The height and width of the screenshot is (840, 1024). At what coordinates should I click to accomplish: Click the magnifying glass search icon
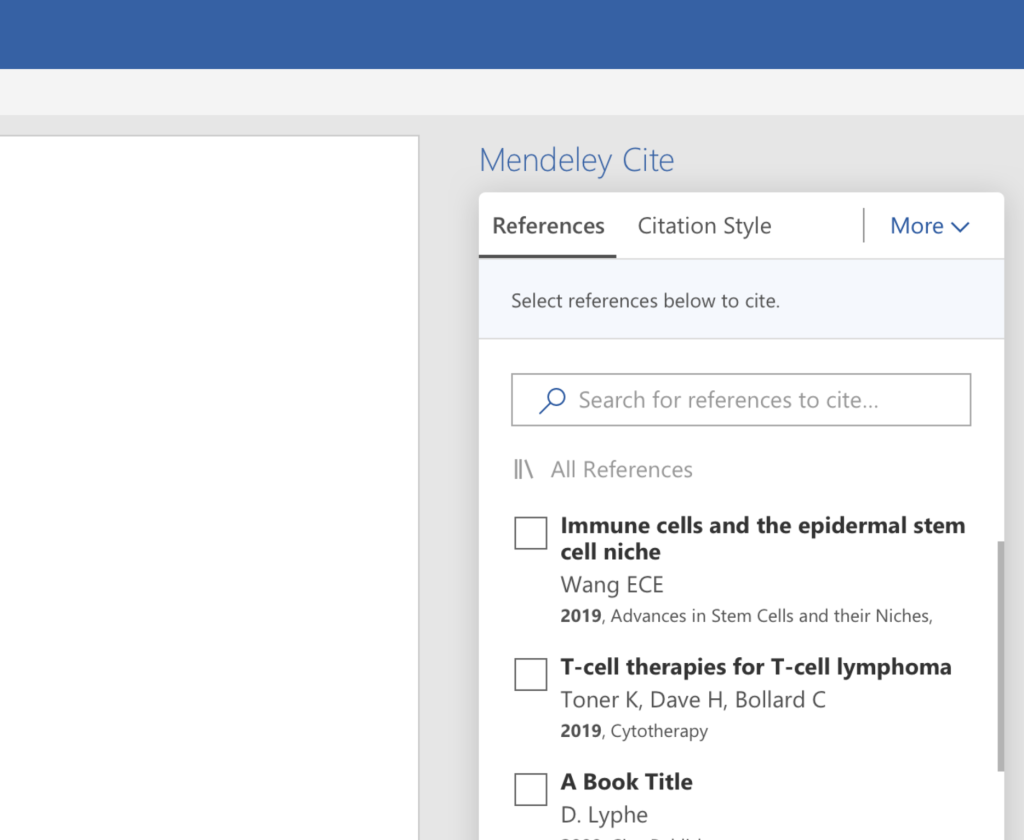tap(550, 399)
